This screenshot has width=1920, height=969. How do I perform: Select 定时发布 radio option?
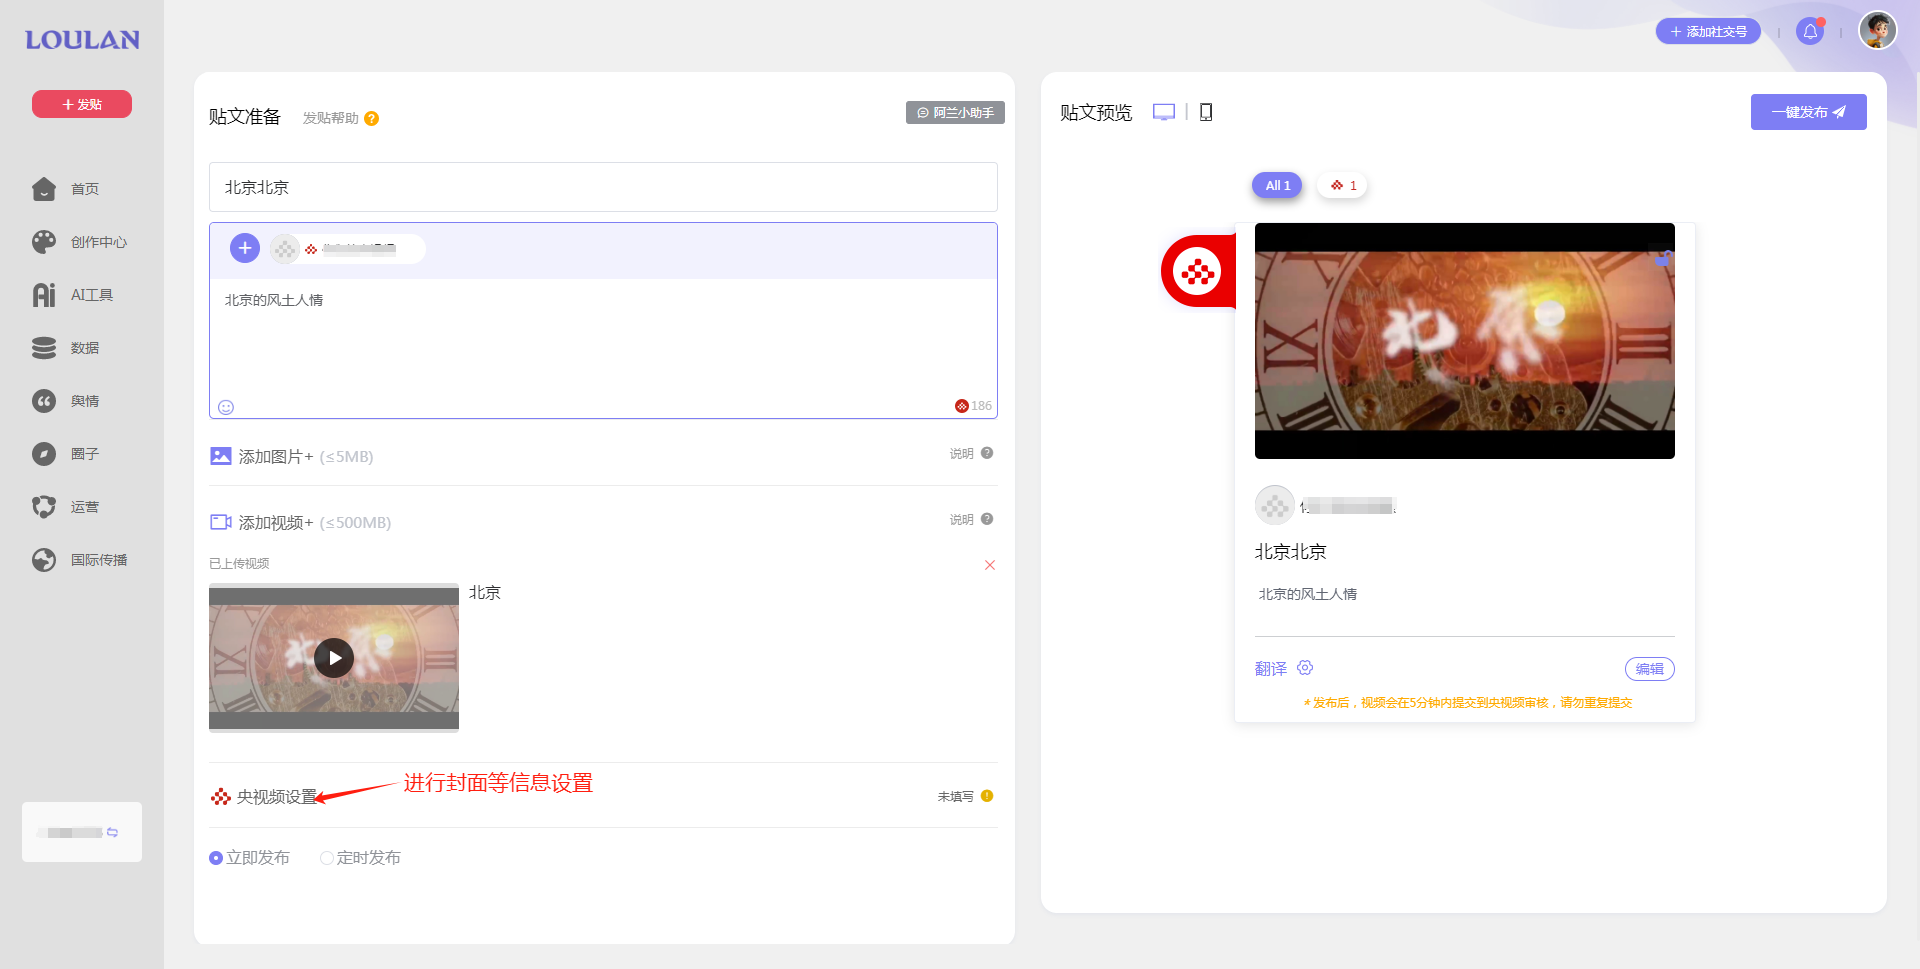click(327, 858)
